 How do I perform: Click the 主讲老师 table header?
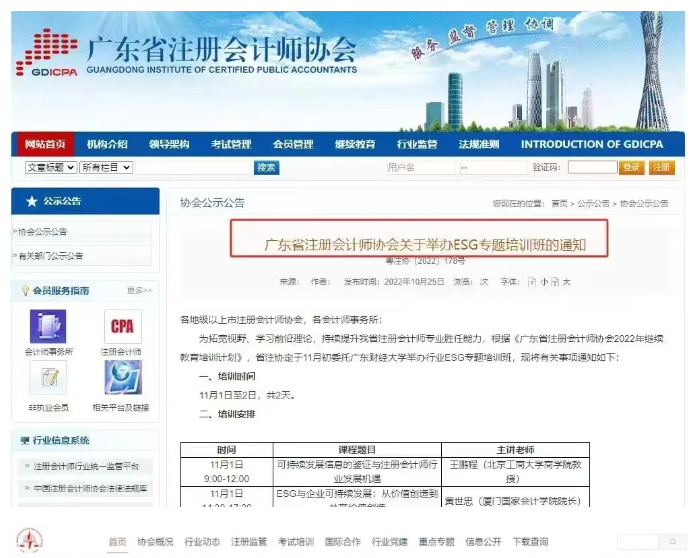pos(515,450)
